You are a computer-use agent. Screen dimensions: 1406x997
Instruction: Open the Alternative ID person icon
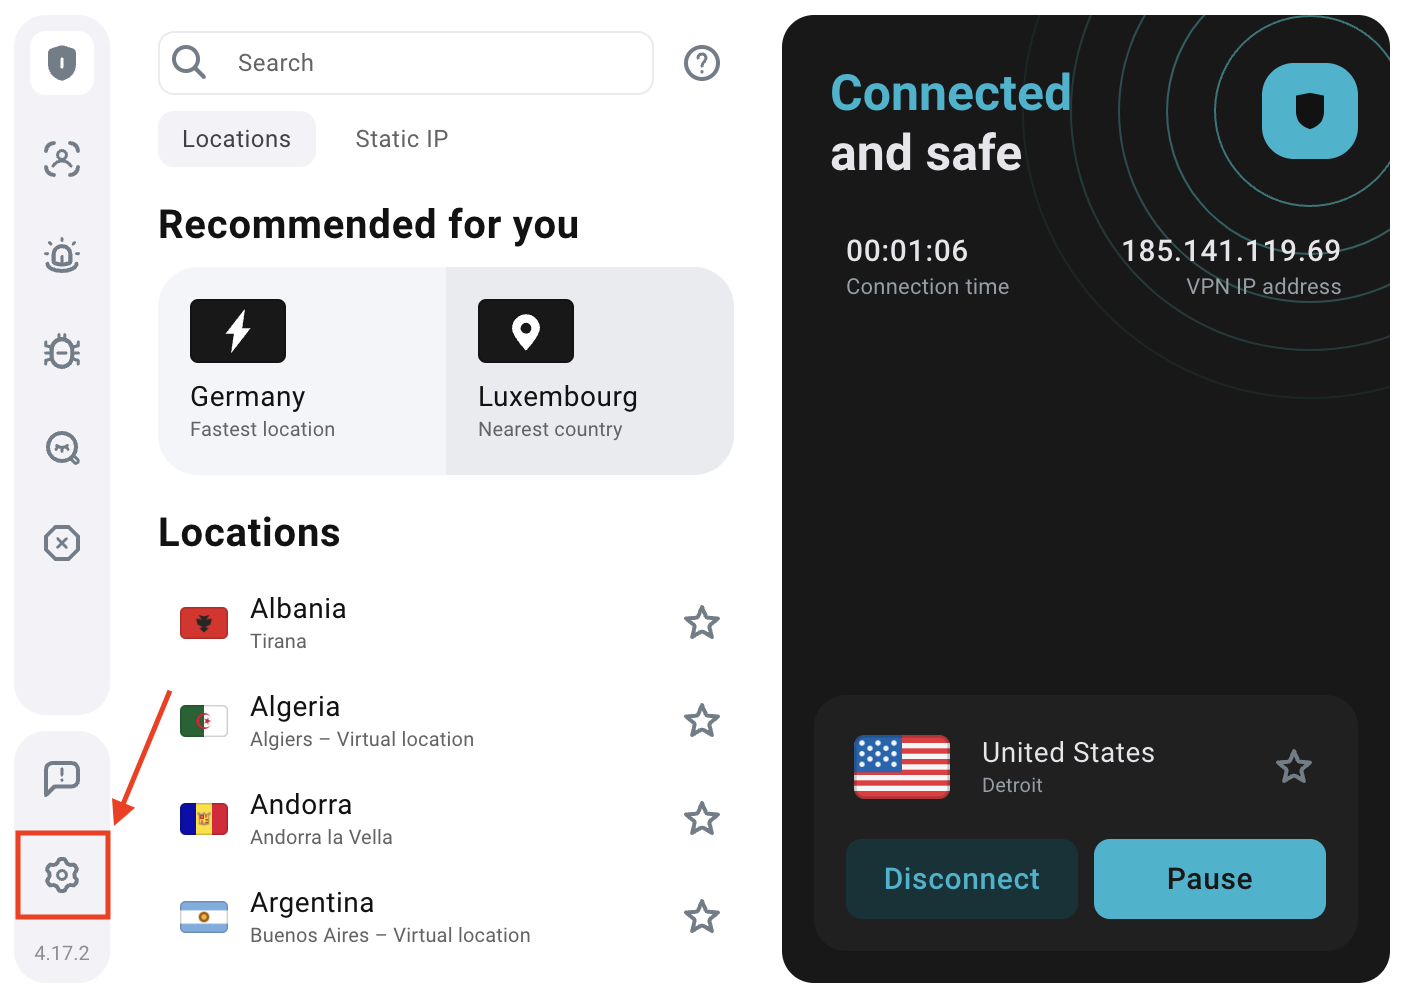[62, 159]
